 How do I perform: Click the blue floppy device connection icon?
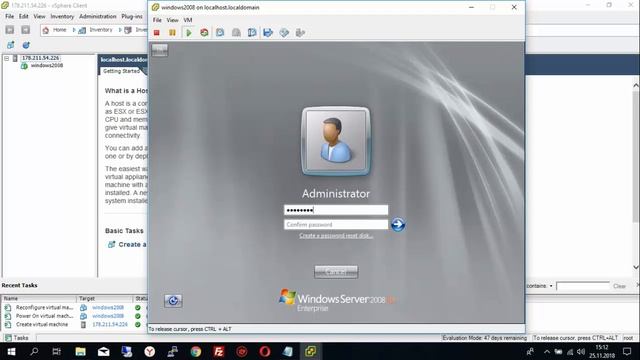(268, 33)
